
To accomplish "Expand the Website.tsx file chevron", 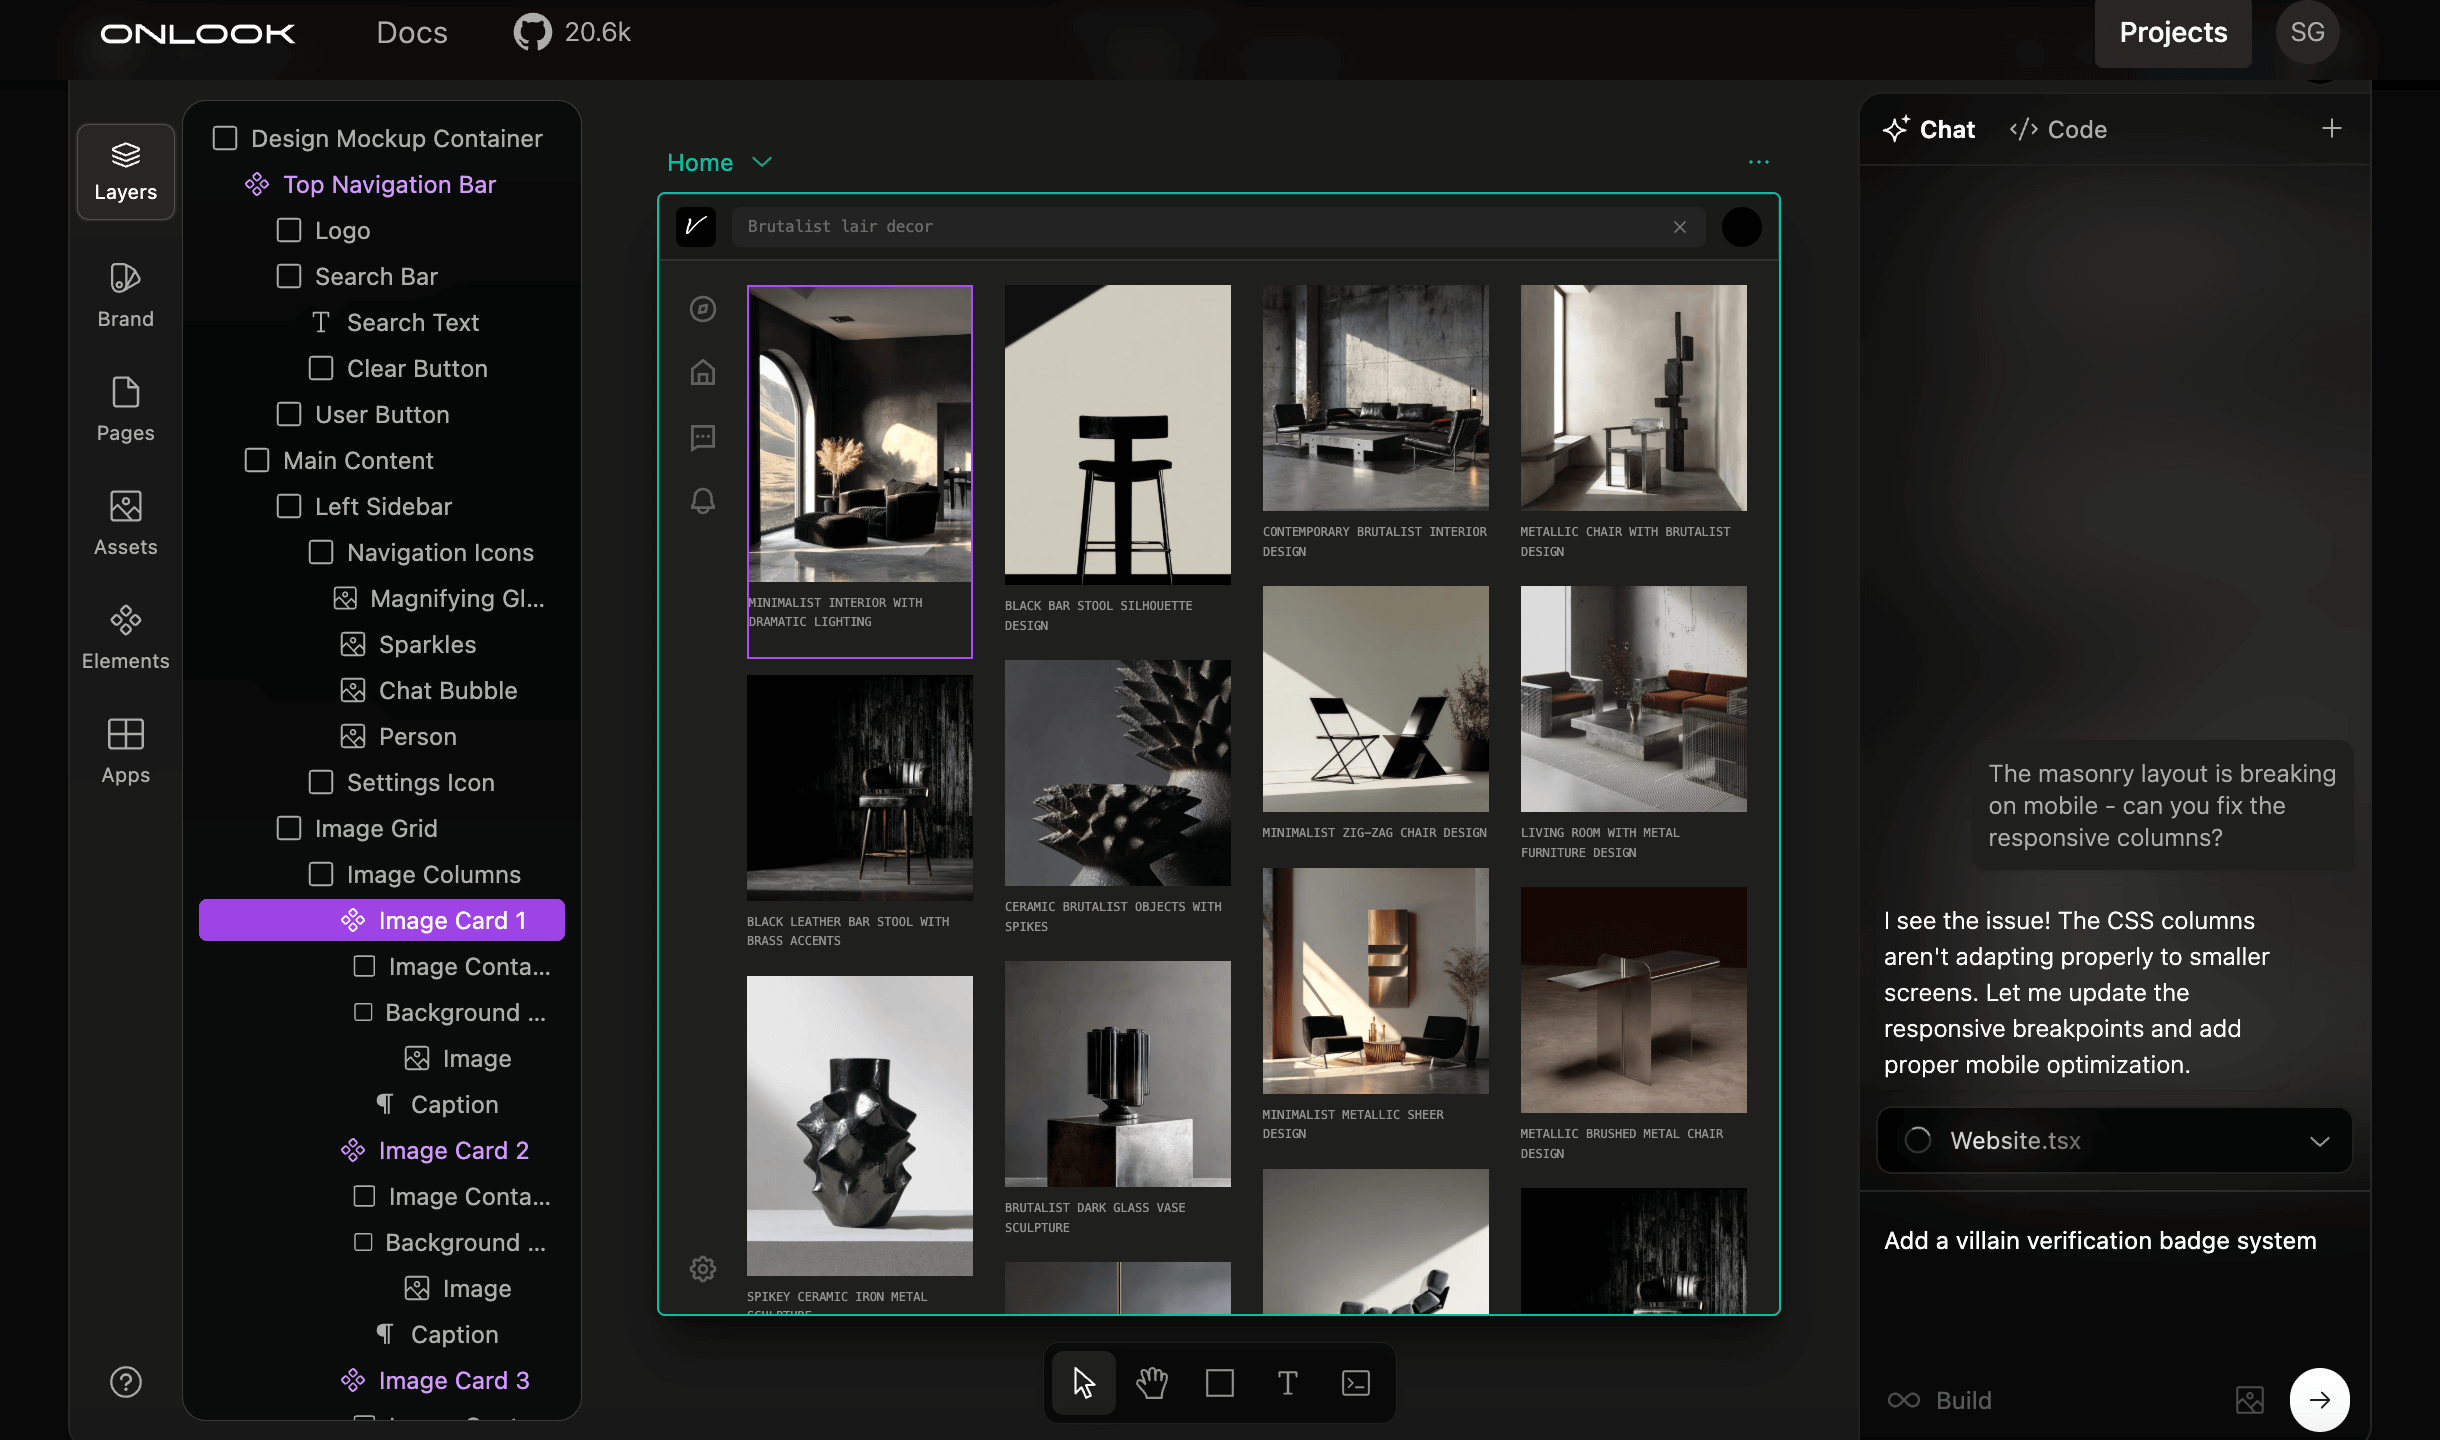I will [2319, 1141].
